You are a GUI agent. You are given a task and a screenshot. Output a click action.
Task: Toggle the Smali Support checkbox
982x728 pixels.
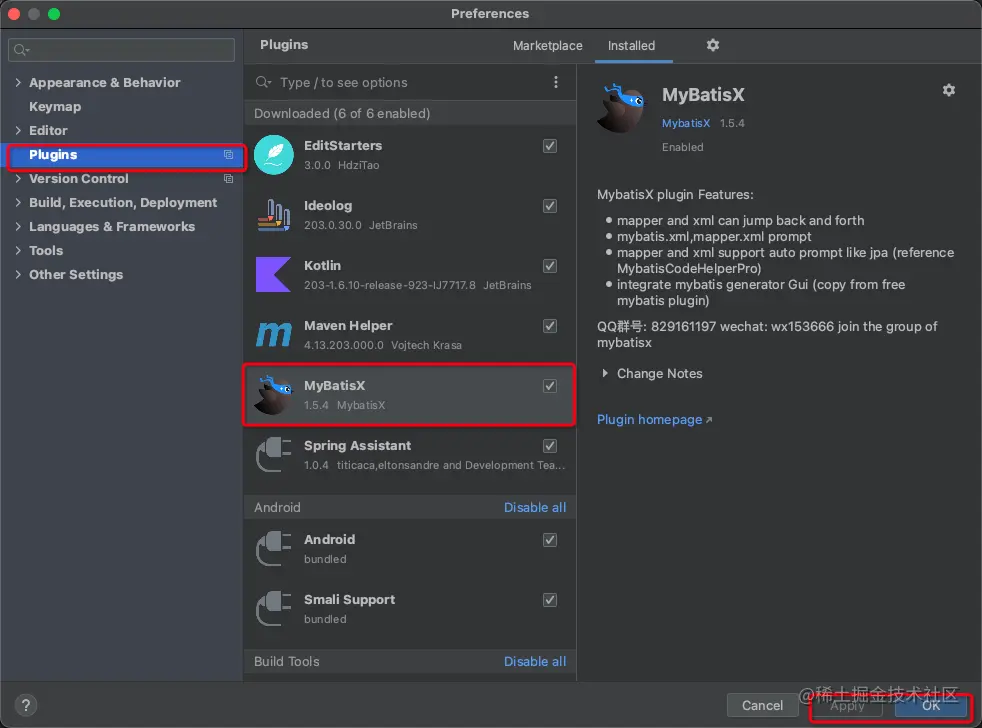coord(550,600)
